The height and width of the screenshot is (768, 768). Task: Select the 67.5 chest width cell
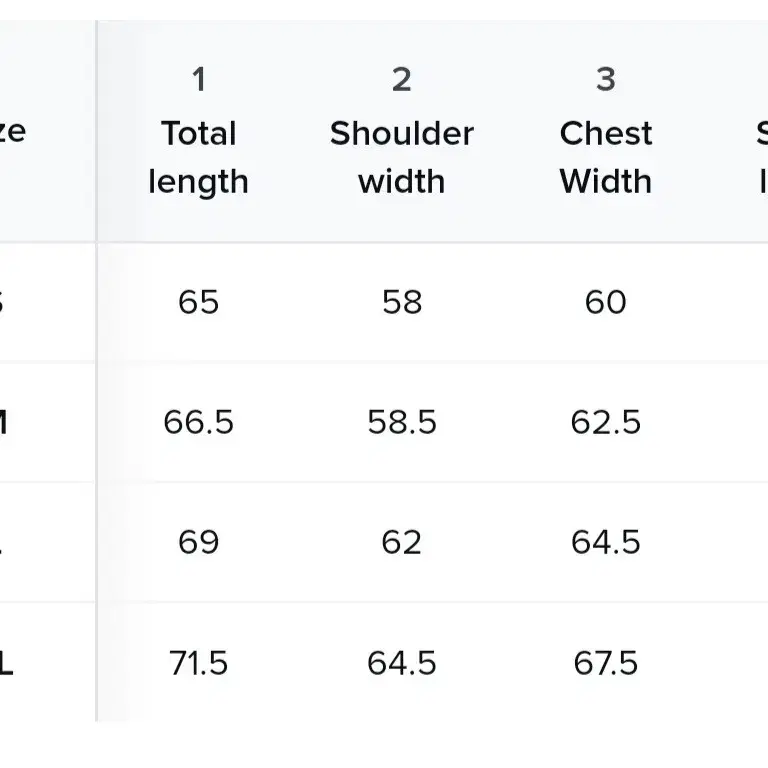(x=606, y=663)
